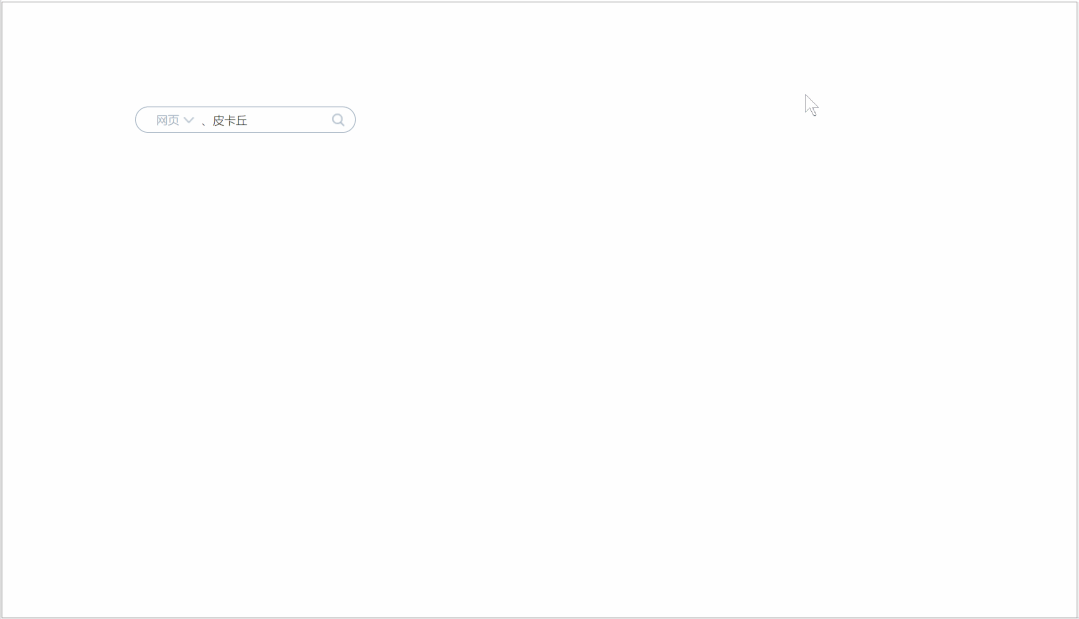Click the magnifier search icon
1079x619 pixels.
pyautogui.click(x=338, y=120)
